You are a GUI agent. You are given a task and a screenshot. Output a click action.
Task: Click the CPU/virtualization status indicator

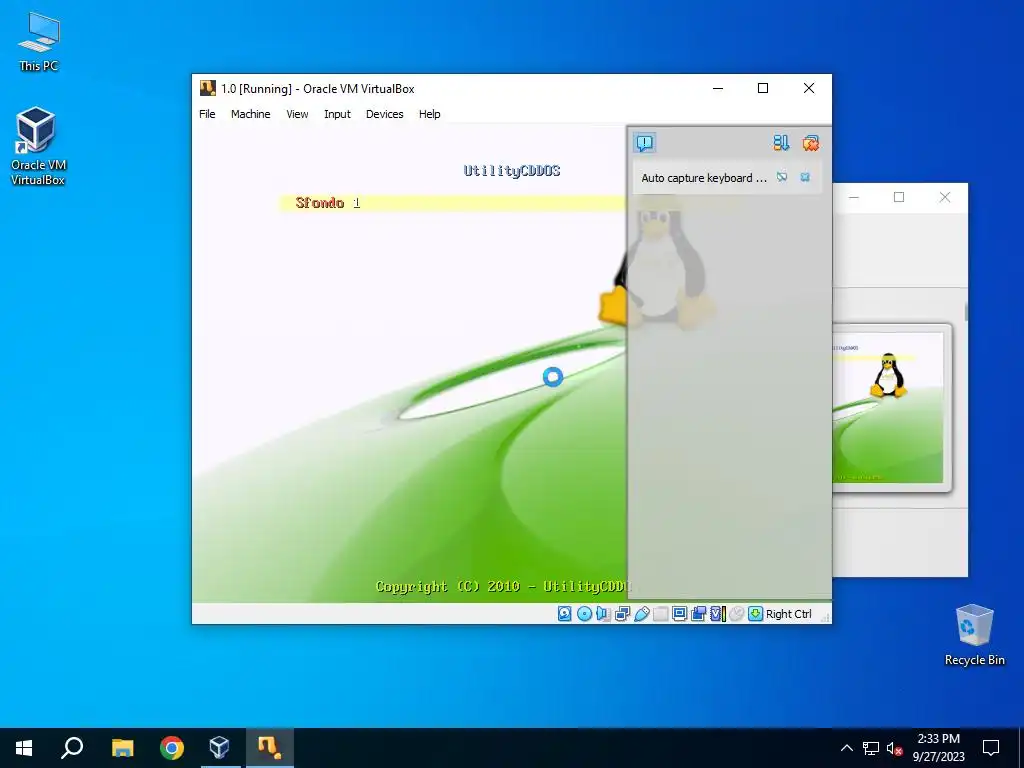pos(718,614)
